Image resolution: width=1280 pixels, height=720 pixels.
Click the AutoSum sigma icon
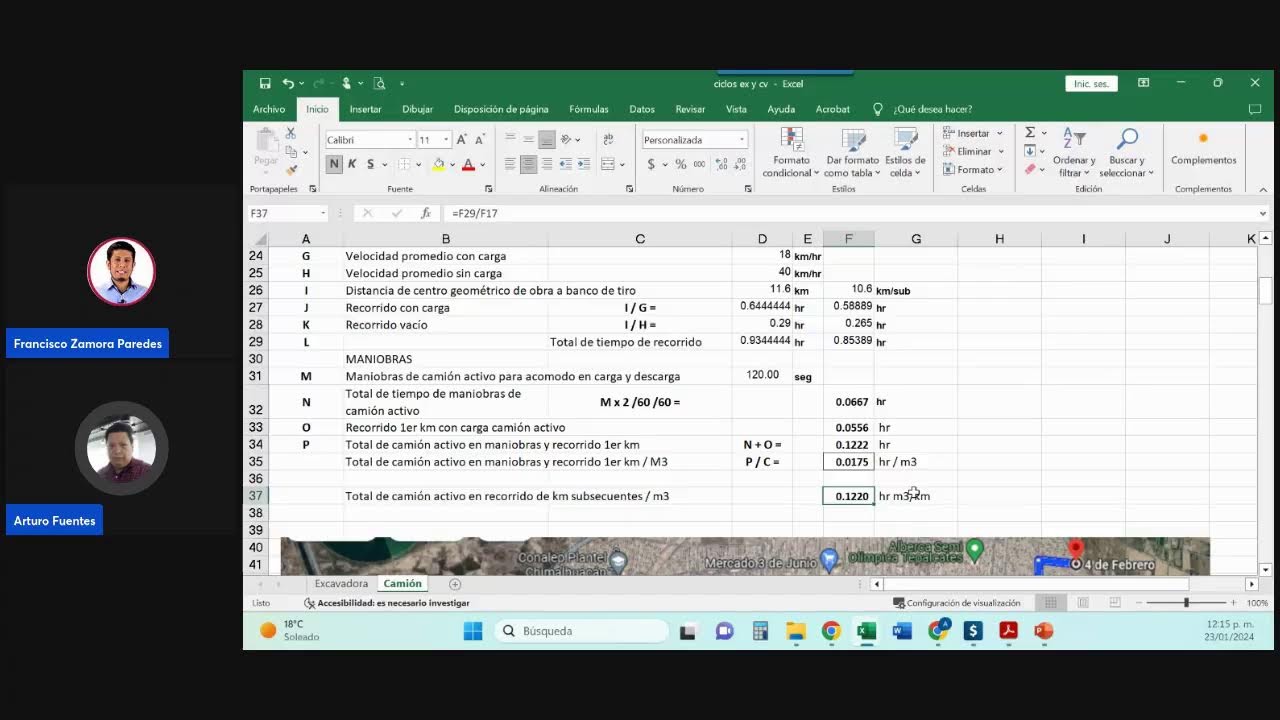1030,132
